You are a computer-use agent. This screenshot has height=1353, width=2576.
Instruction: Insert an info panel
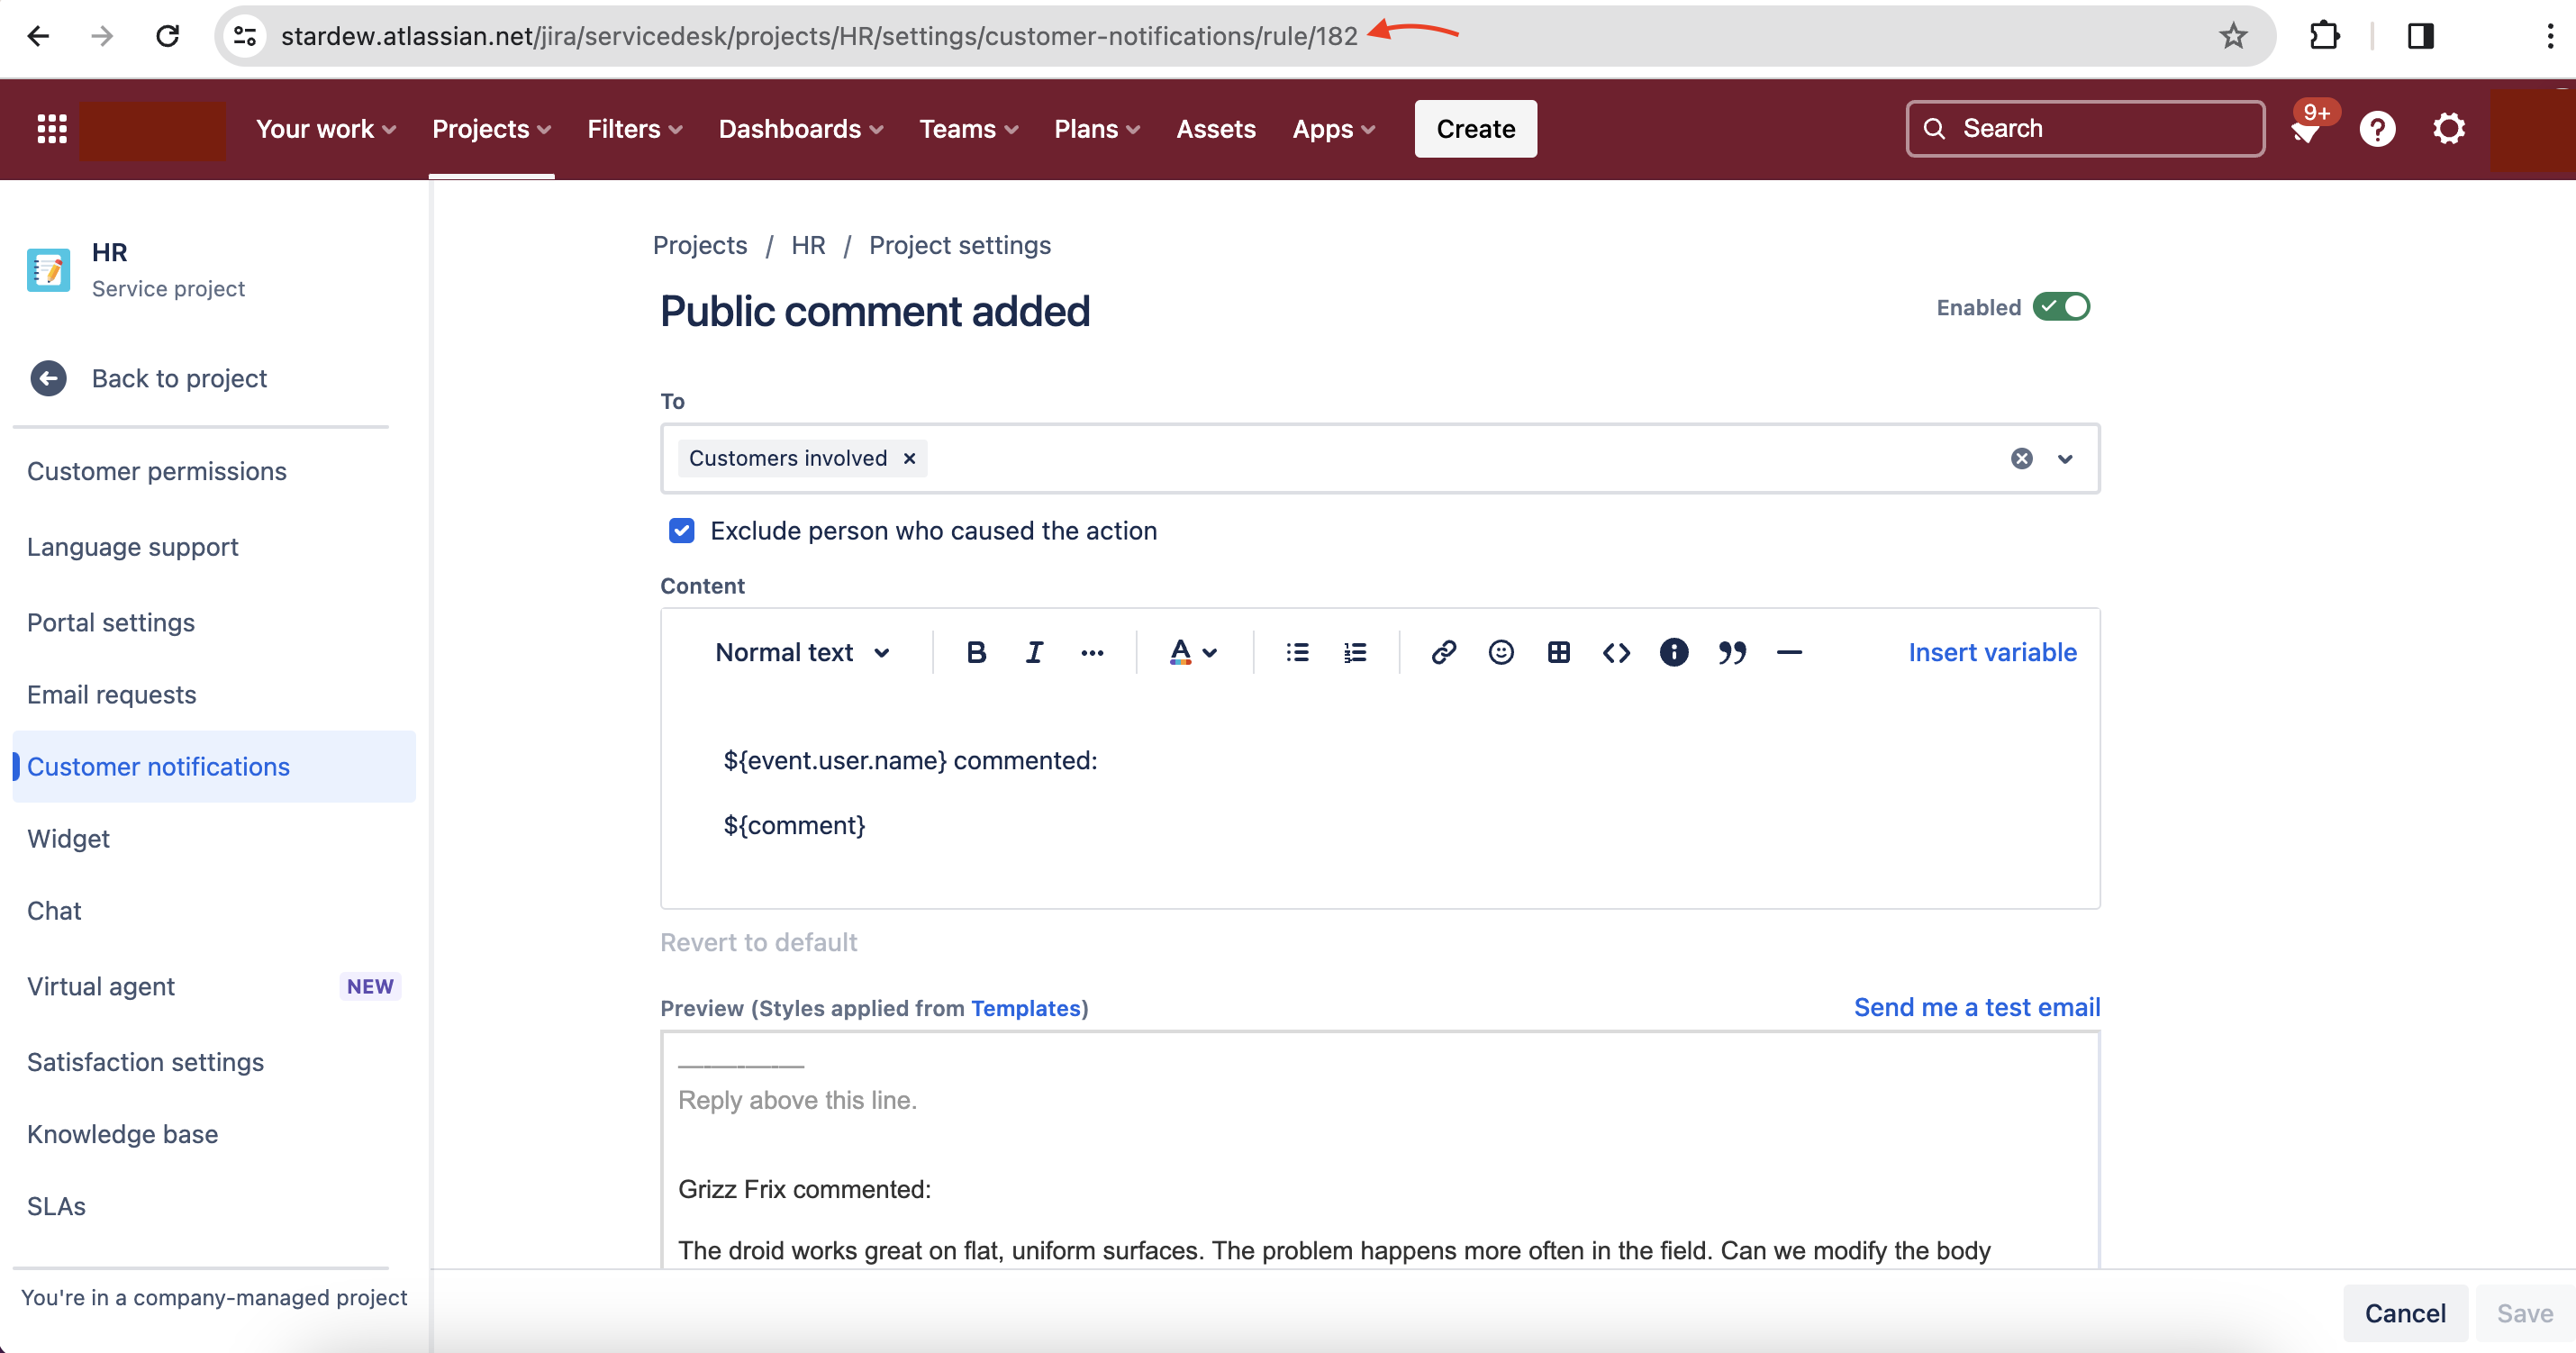(1673, 653)
